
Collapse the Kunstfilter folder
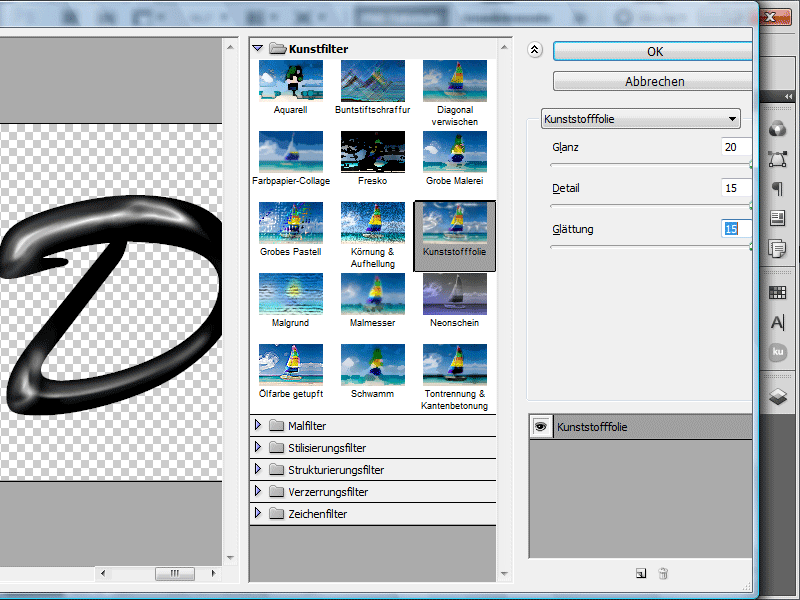[x=258, y=48]
